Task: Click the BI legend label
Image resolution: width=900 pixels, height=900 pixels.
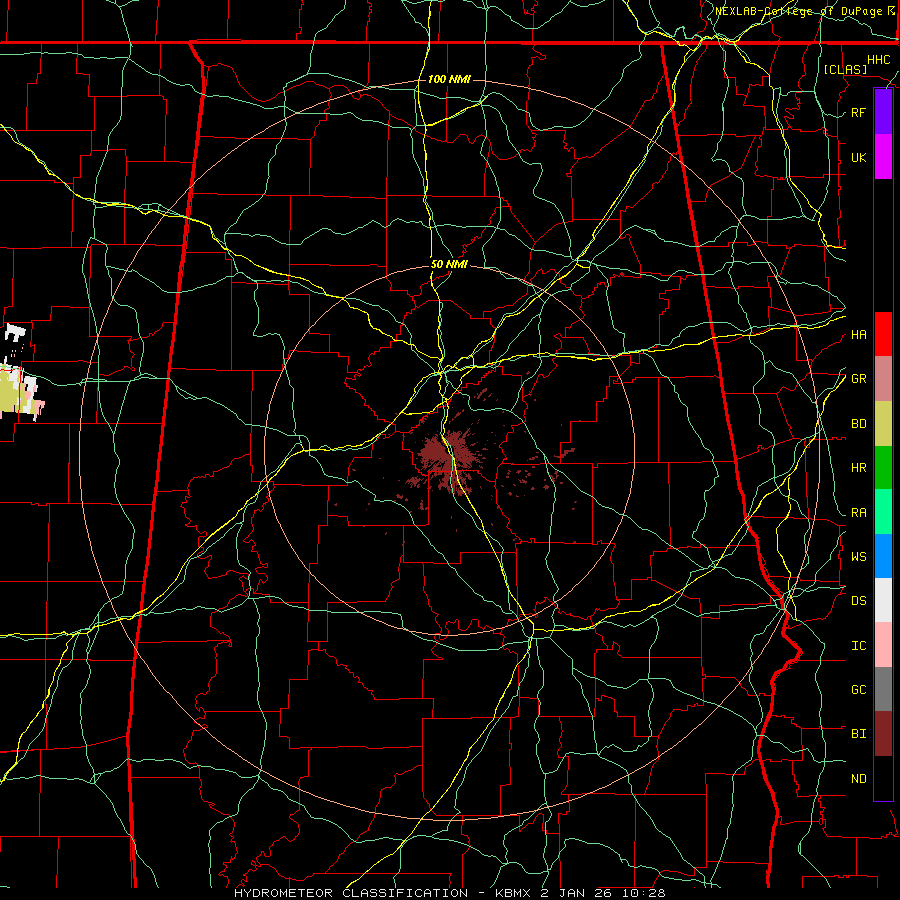Action: [x=858, y=734]
